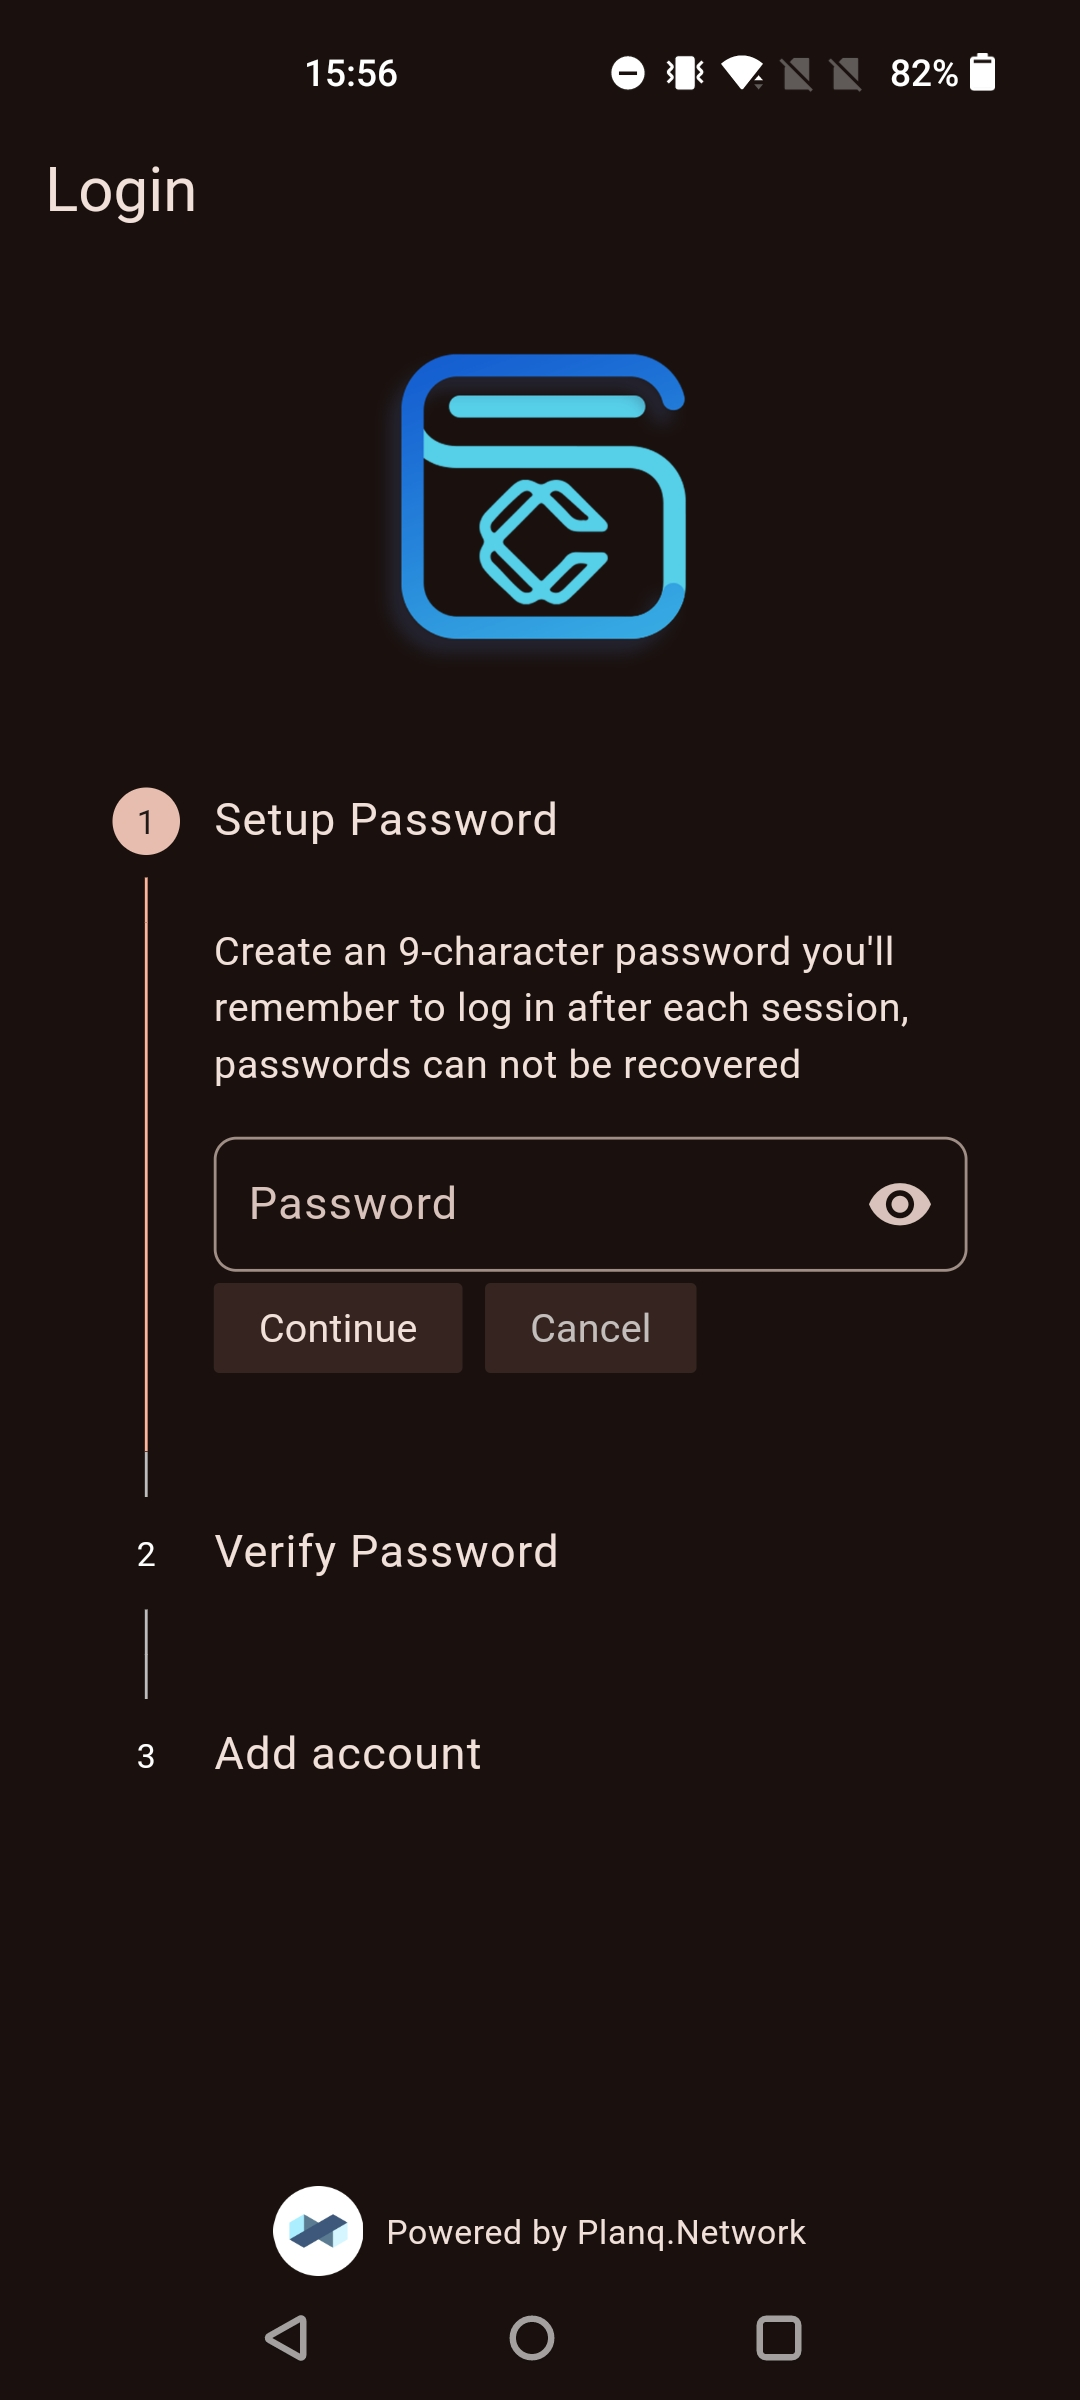This screenshot has height=2400, width=1080.
Task: Open the Add account step
Action: coord(348,1754)
